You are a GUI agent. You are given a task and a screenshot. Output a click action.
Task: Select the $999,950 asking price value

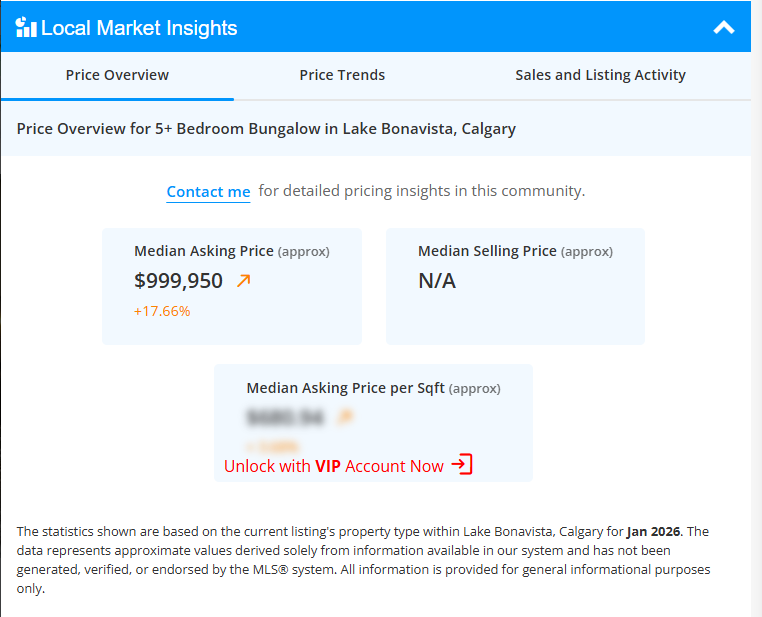coord(178,281)
